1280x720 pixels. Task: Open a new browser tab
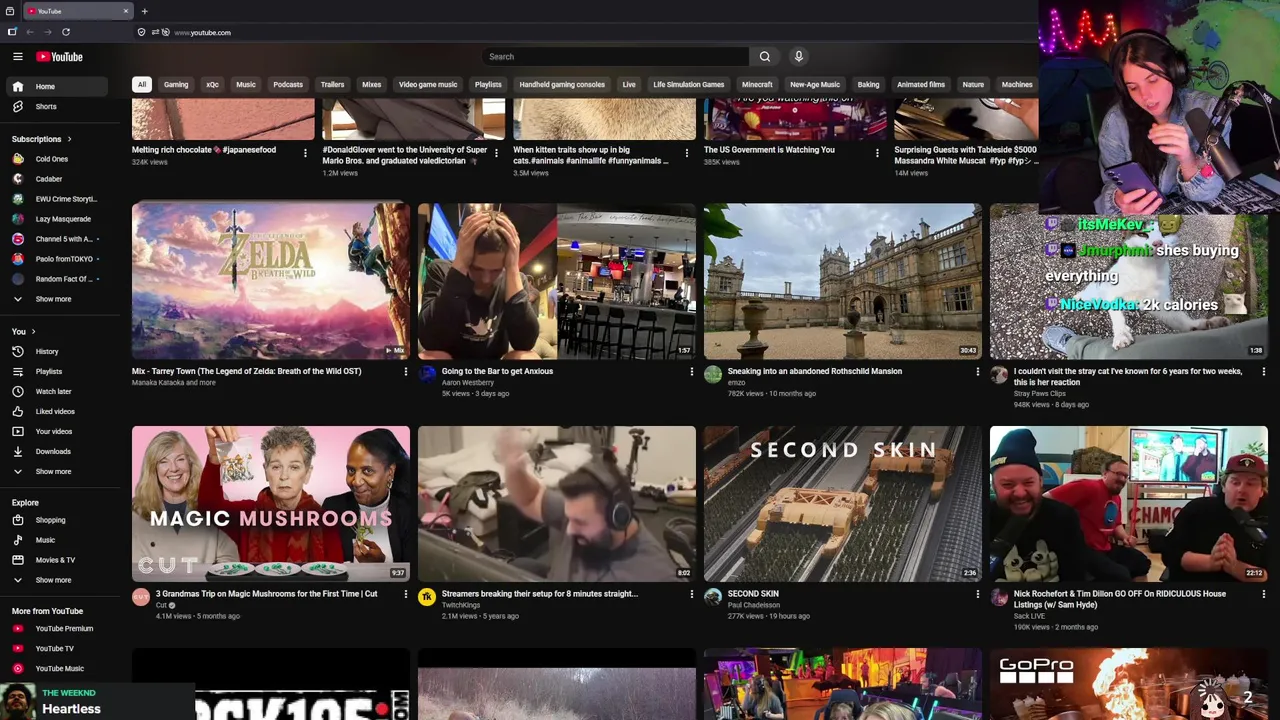144,11
